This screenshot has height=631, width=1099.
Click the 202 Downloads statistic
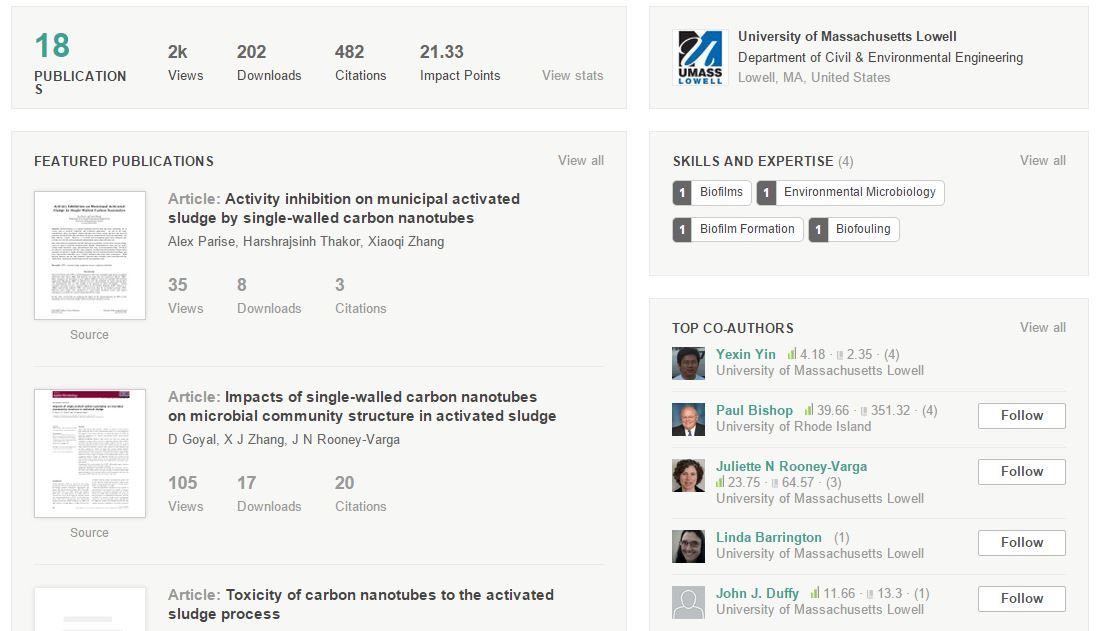pyautogui.click(x=269, y=62)
